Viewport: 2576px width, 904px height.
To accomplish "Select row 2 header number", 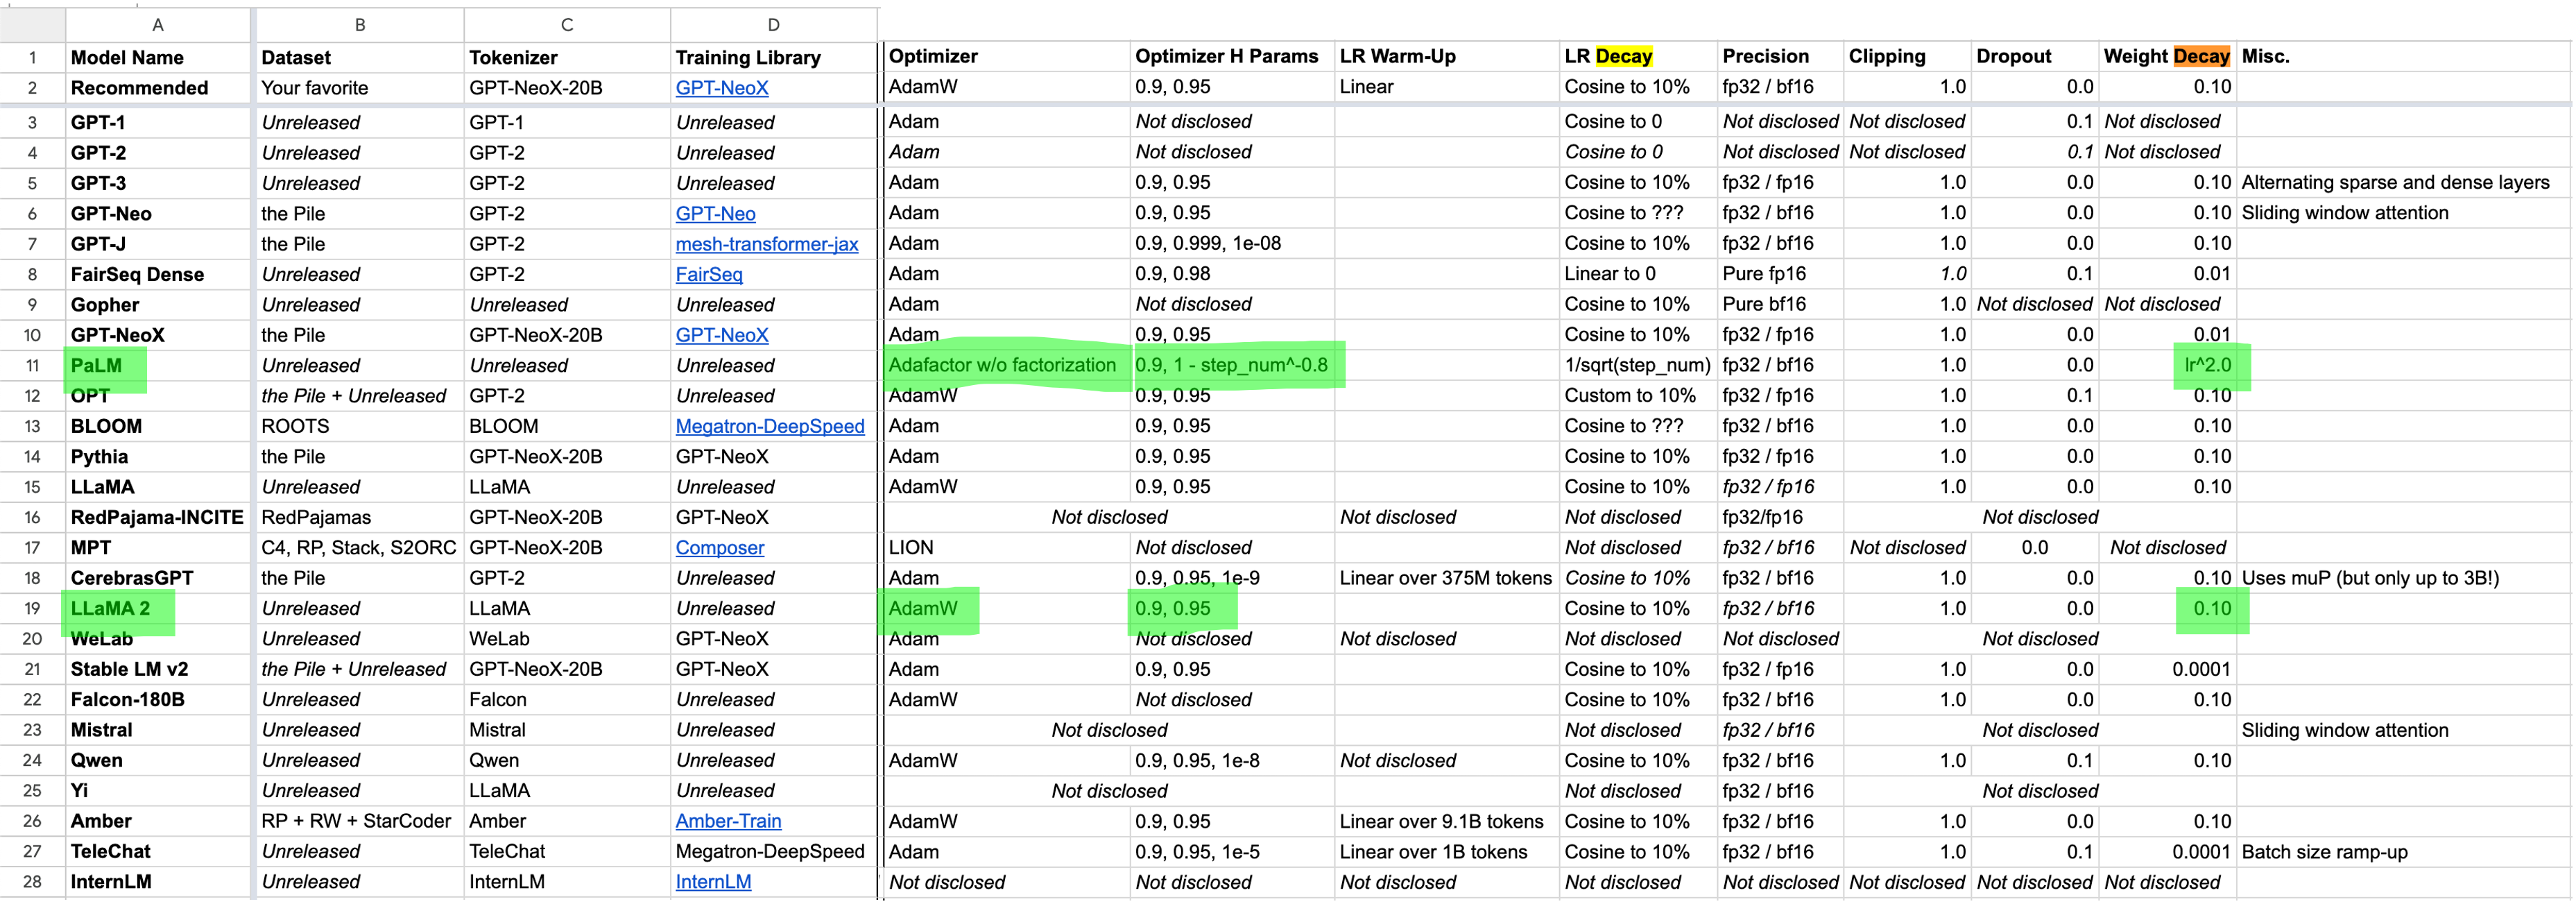I will (x=32, y=88).
